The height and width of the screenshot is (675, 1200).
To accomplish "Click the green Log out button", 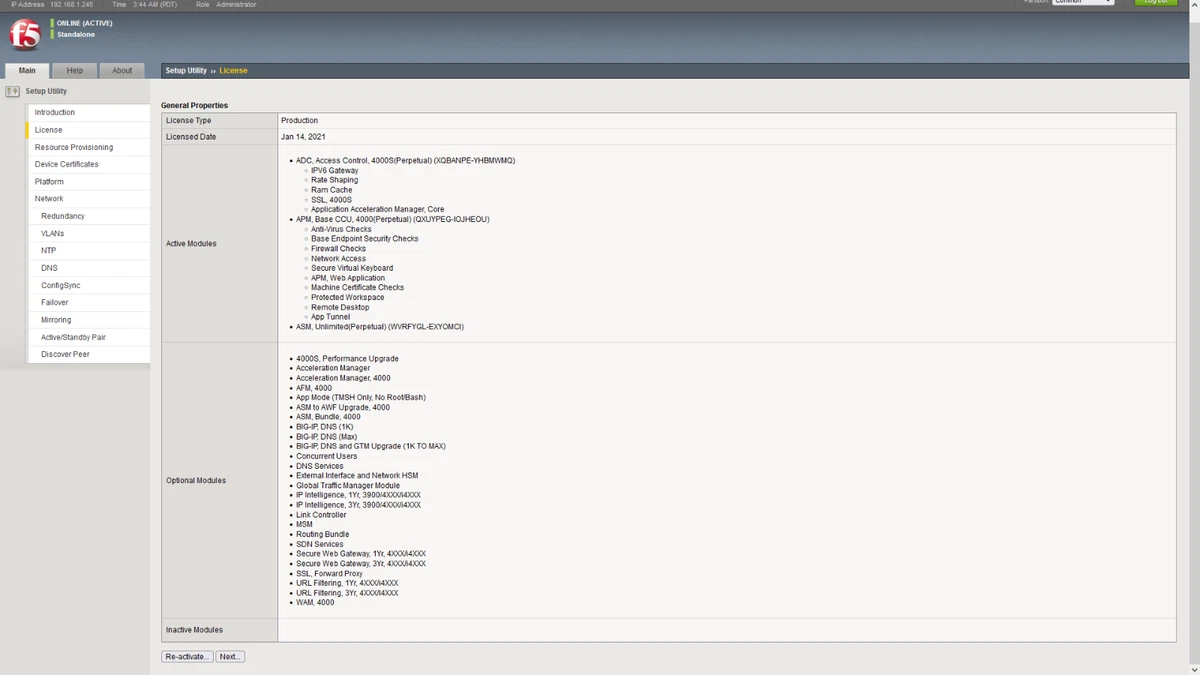I will [1155, 3].
